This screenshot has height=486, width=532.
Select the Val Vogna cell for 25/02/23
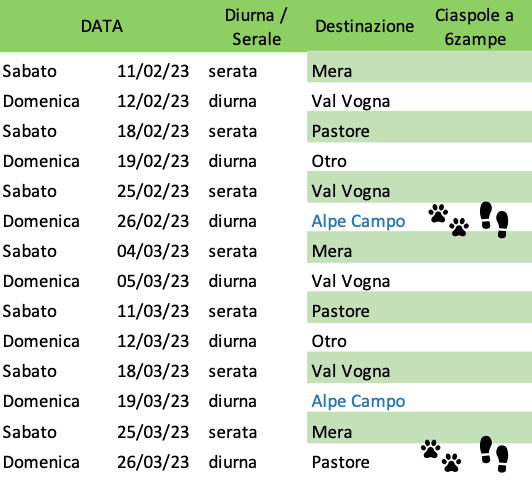tap(350, 191)
